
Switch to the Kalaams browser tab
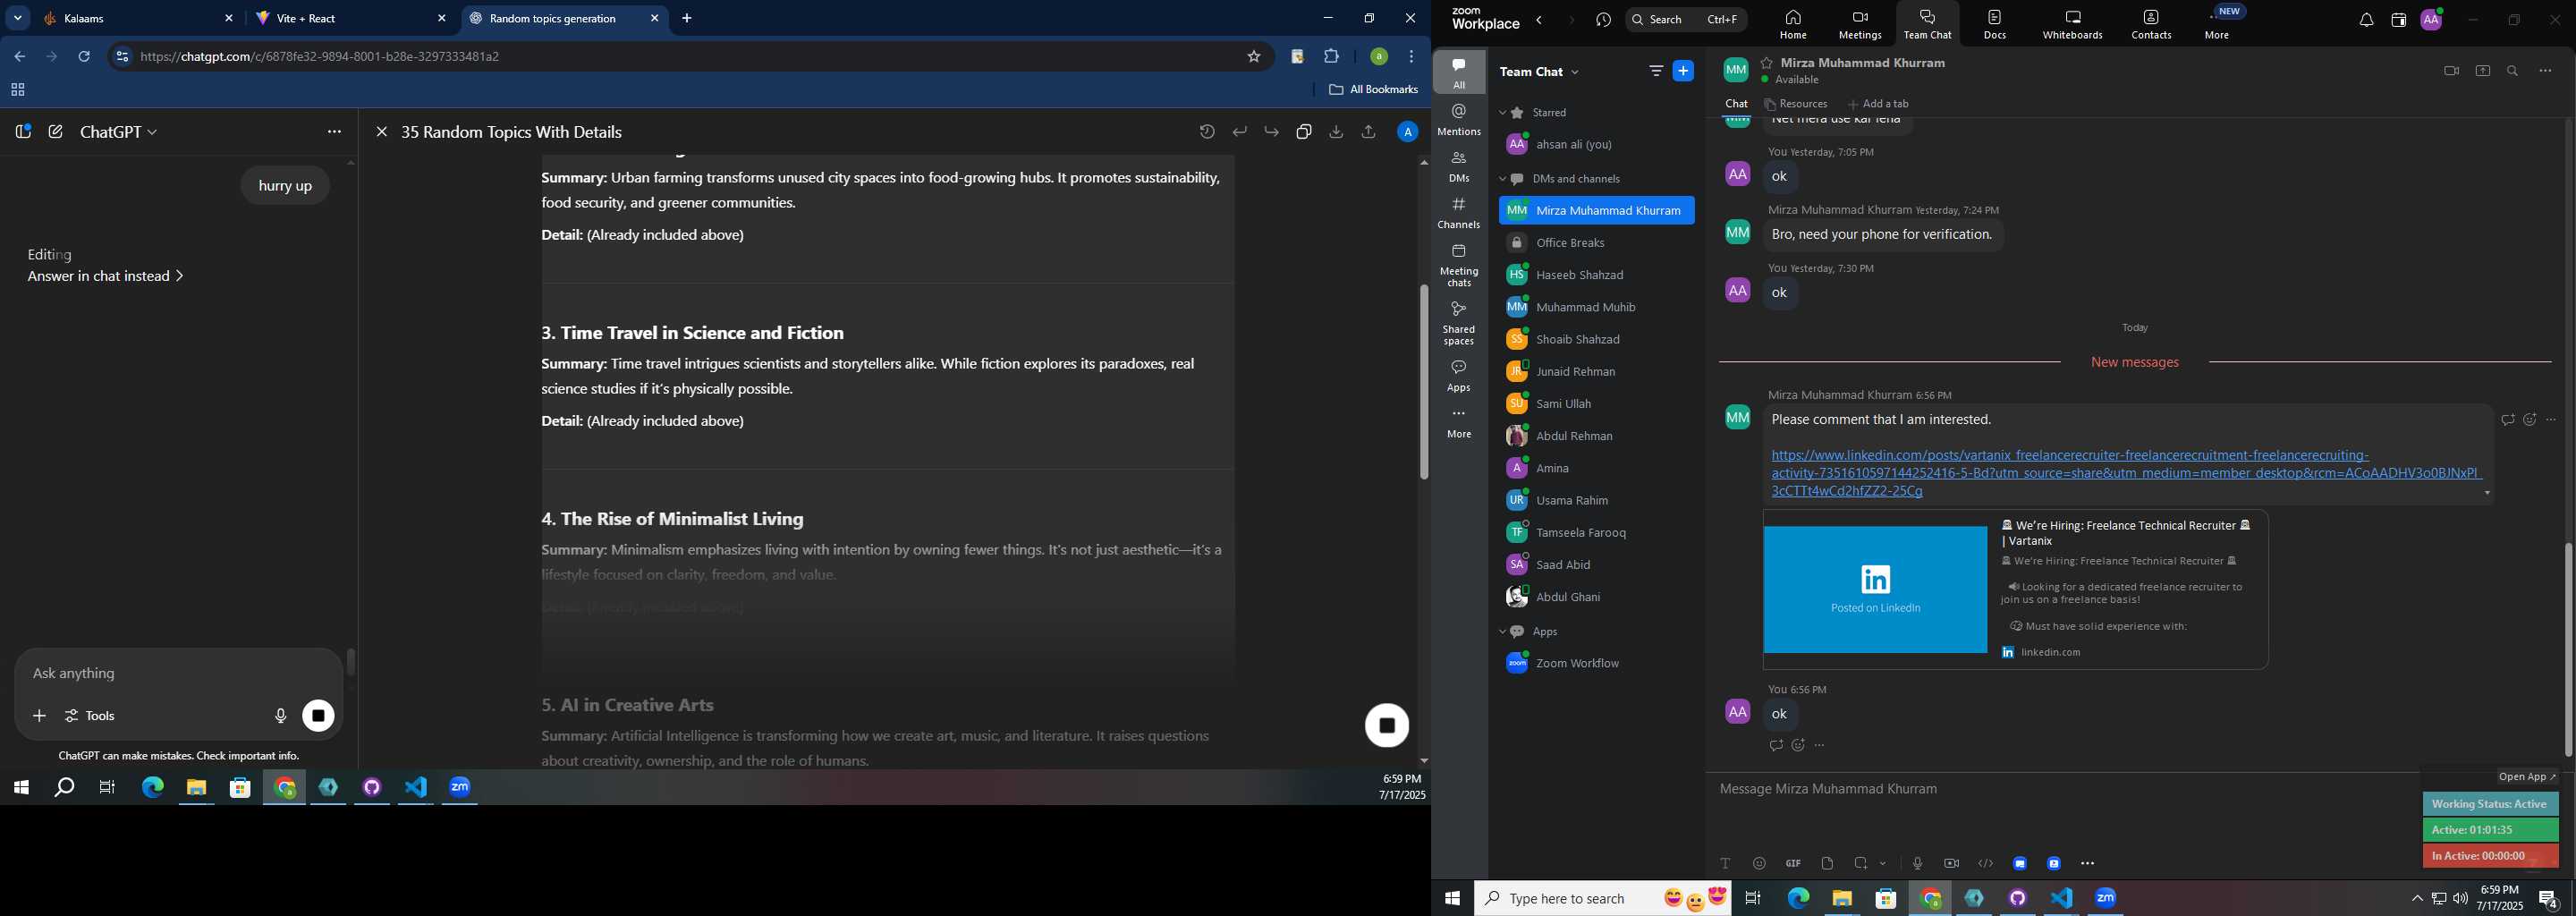tap(137, 19)
